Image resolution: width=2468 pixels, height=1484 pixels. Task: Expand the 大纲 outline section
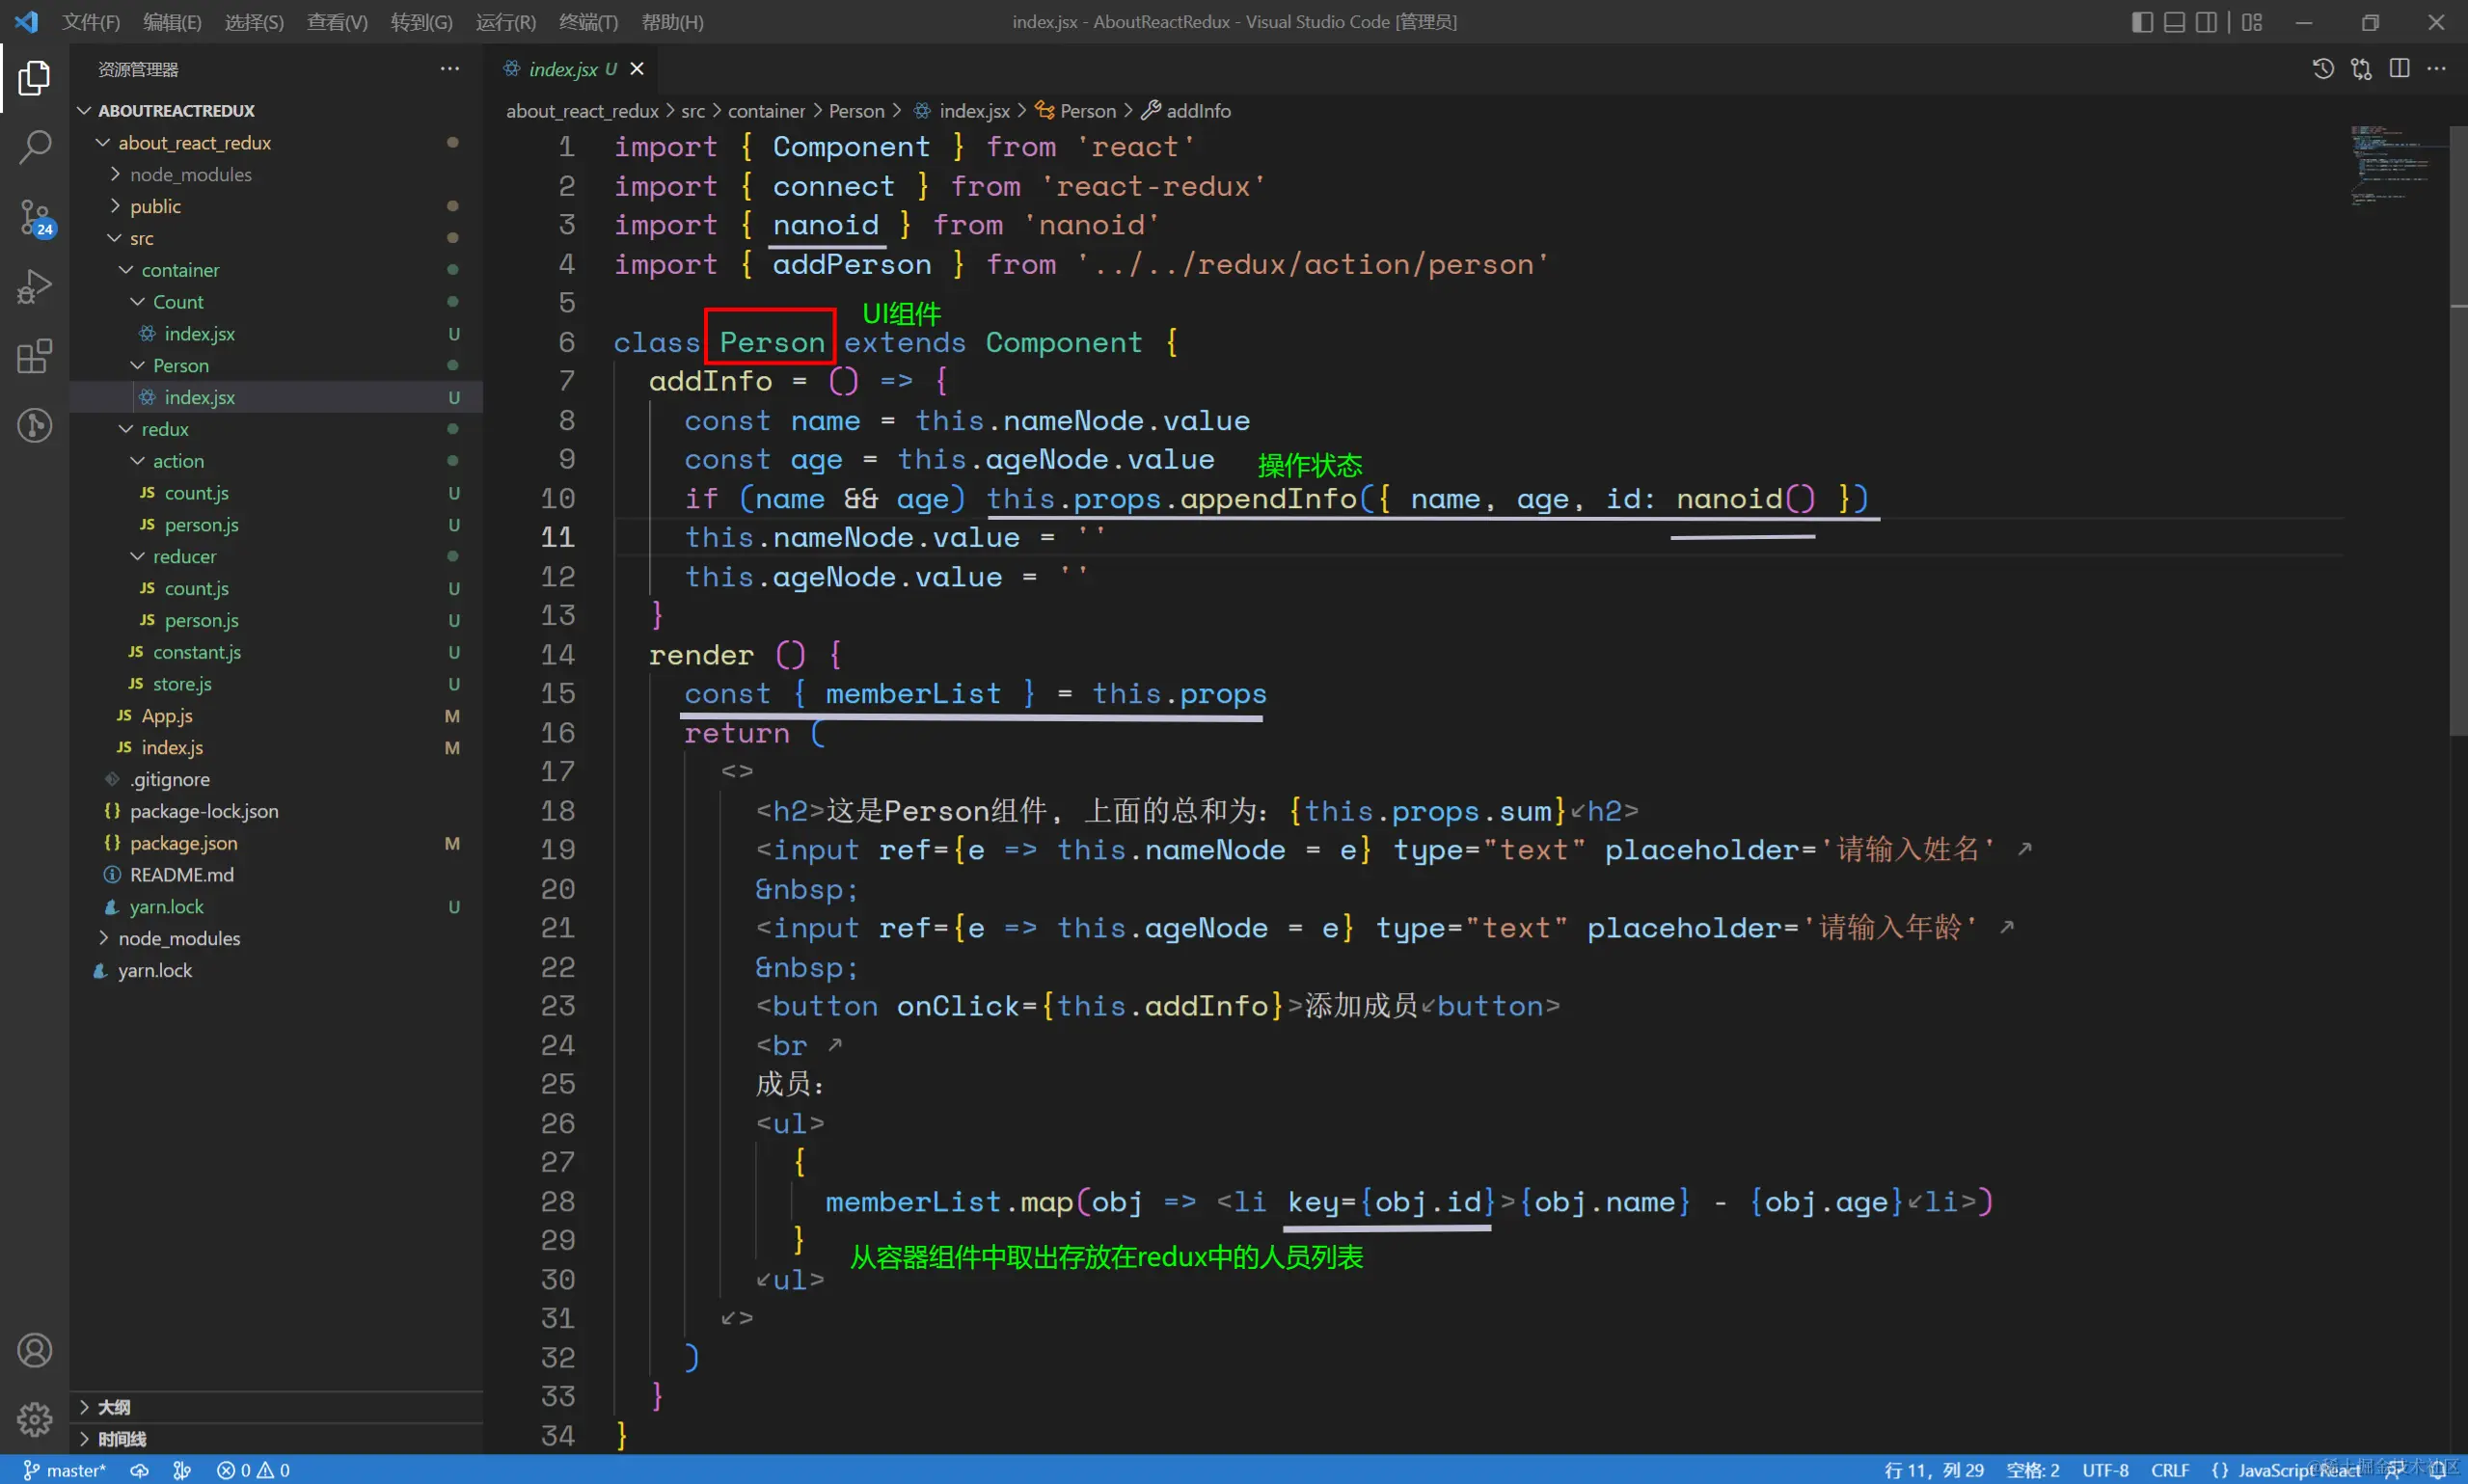[113, 1407]
